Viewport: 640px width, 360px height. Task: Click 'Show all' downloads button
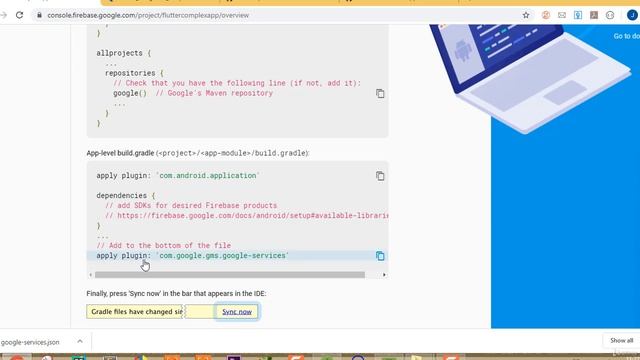tap(621, 340)
